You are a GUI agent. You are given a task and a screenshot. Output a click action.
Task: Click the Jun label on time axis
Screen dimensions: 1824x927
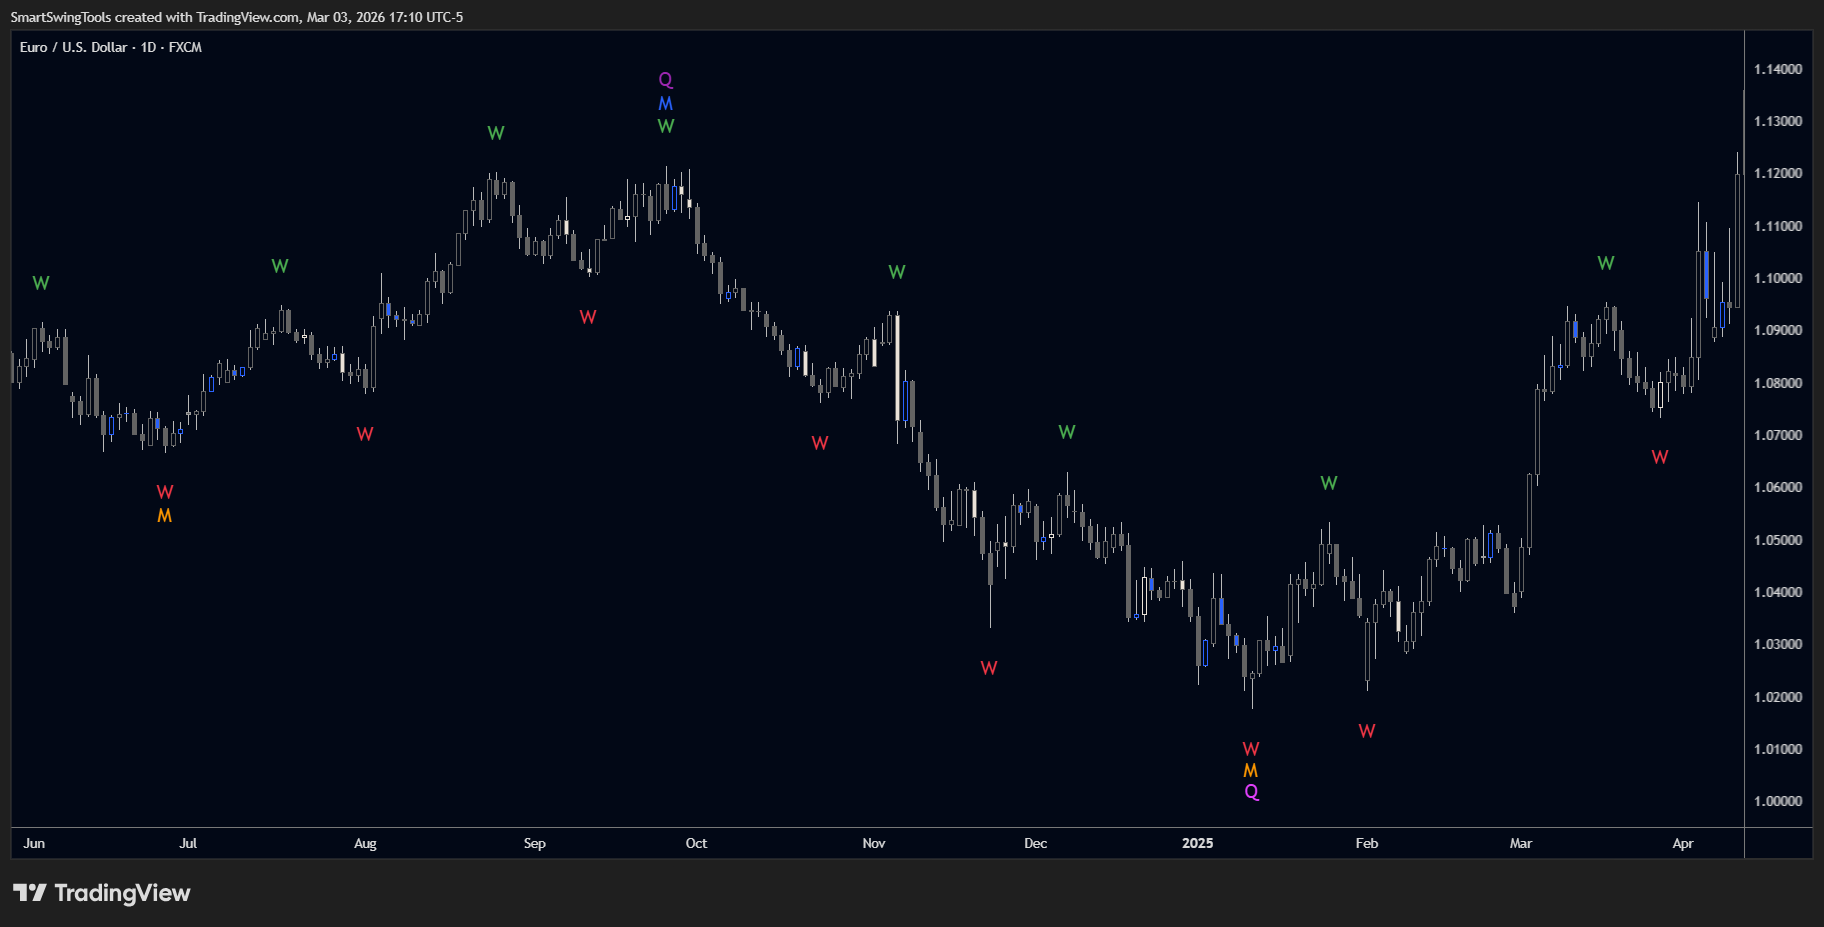pos(34,843)
